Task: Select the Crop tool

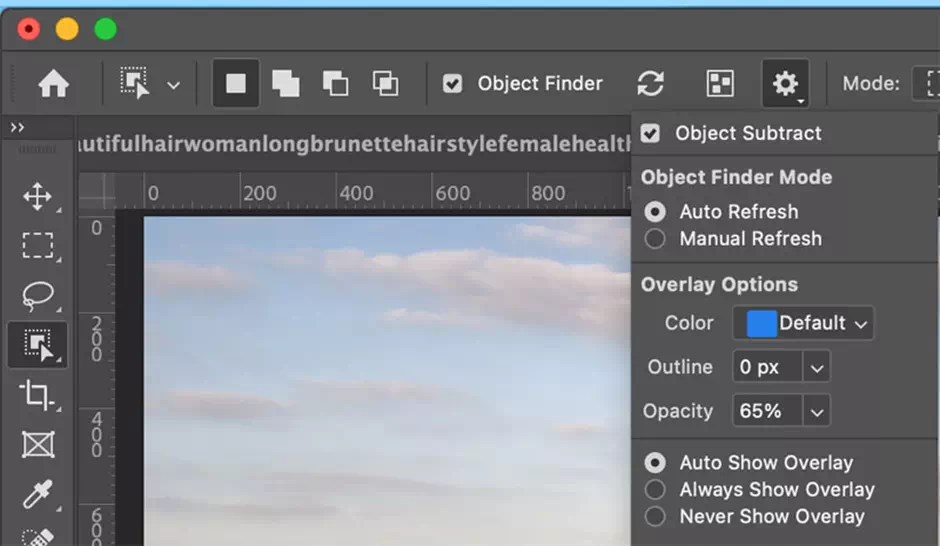Action: (38, 395)
